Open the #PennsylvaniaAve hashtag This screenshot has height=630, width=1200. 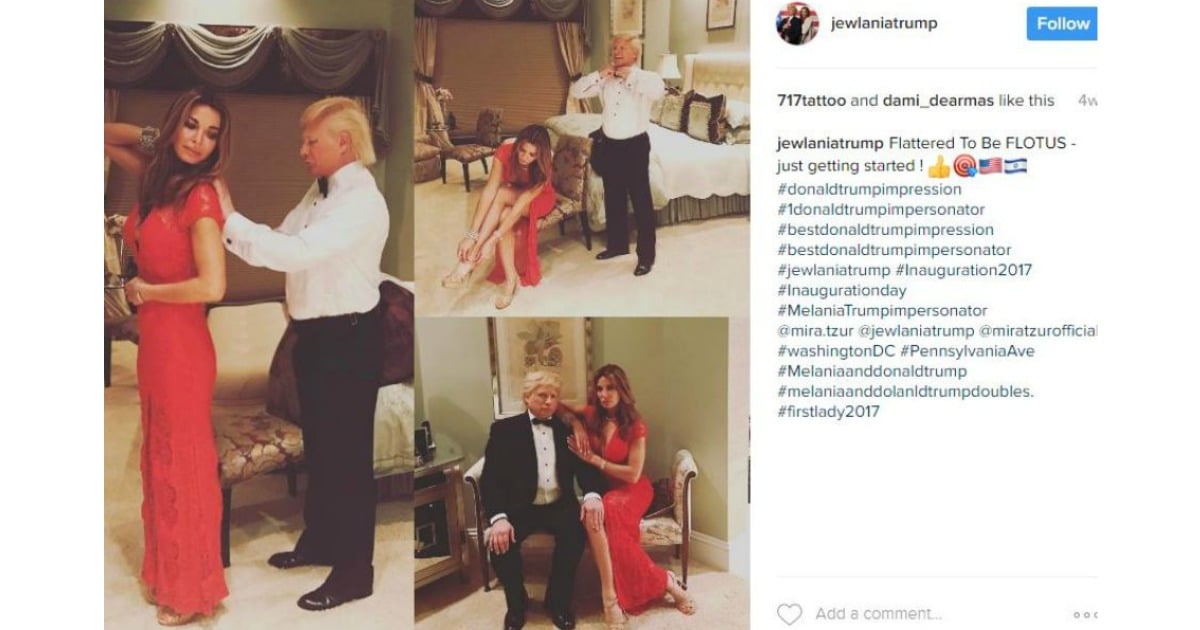coord(967,351)
